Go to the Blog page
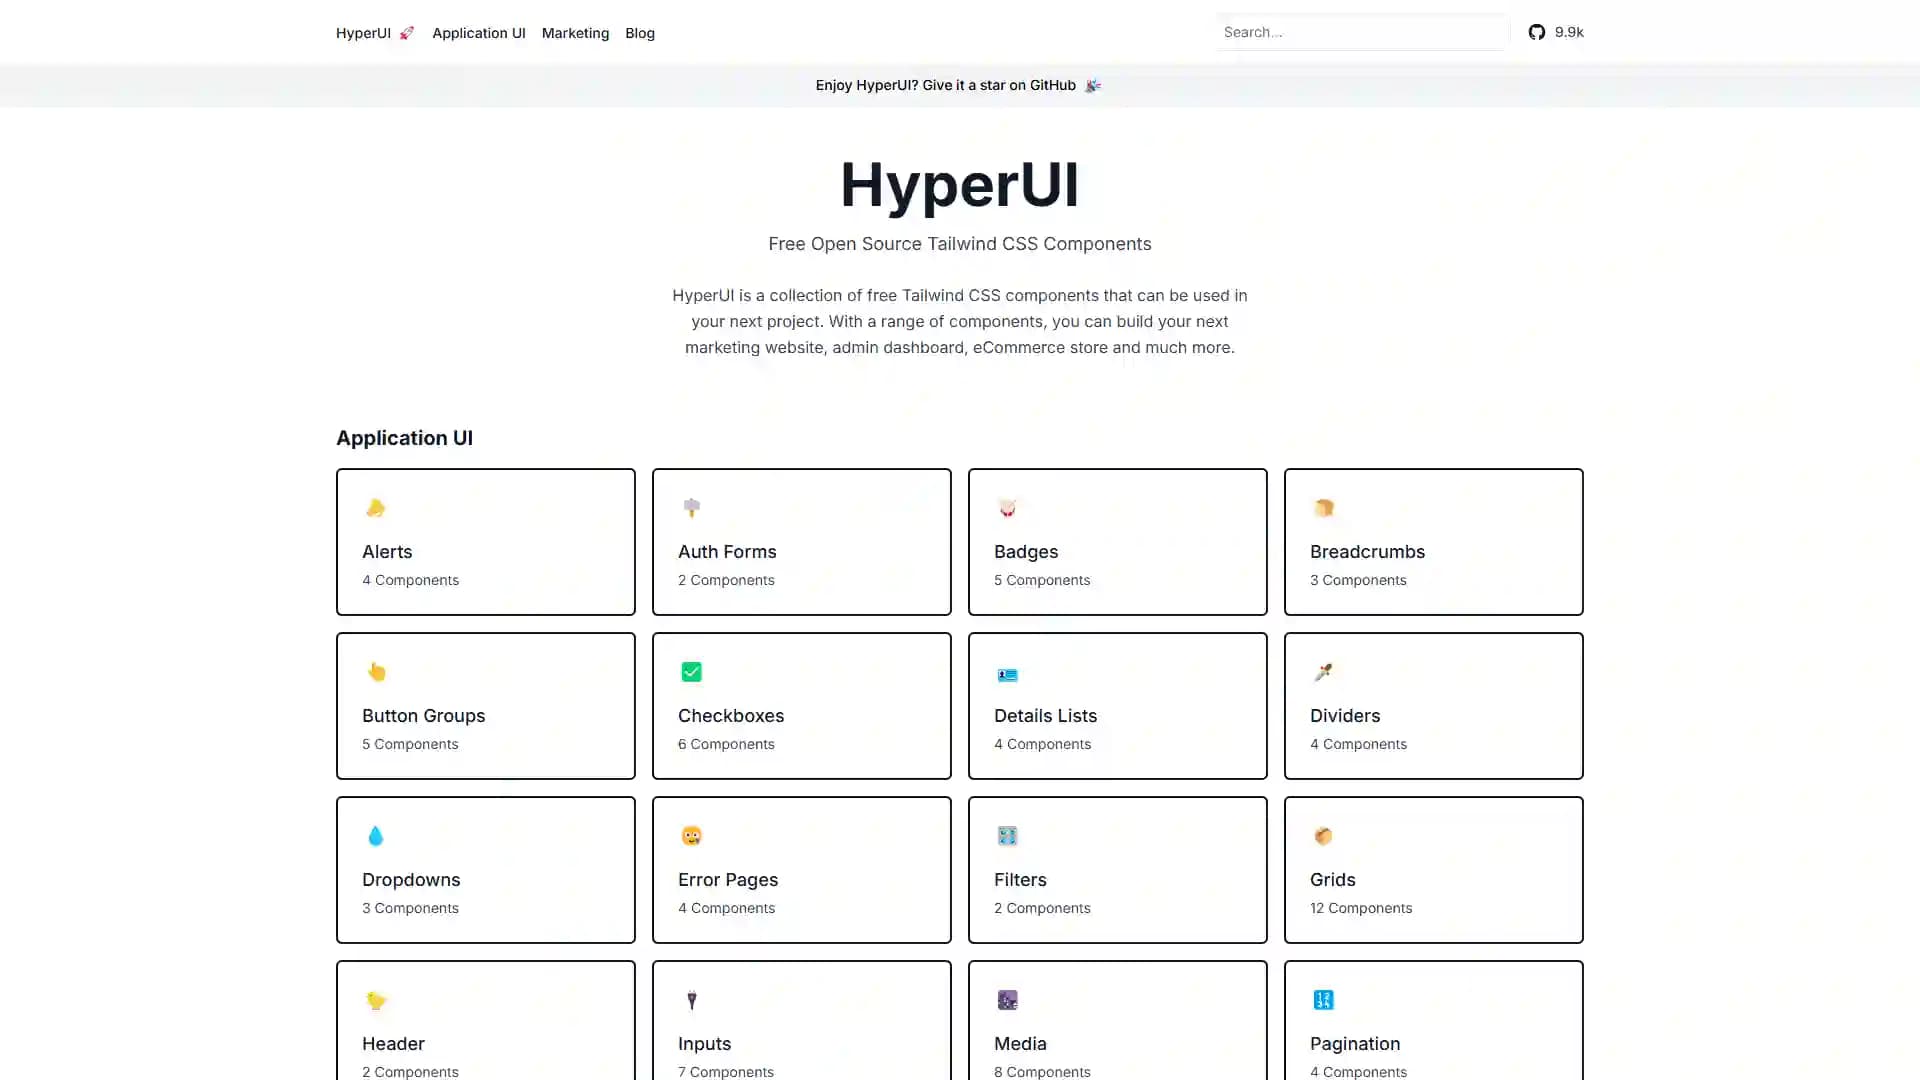 tap(640, 33)
